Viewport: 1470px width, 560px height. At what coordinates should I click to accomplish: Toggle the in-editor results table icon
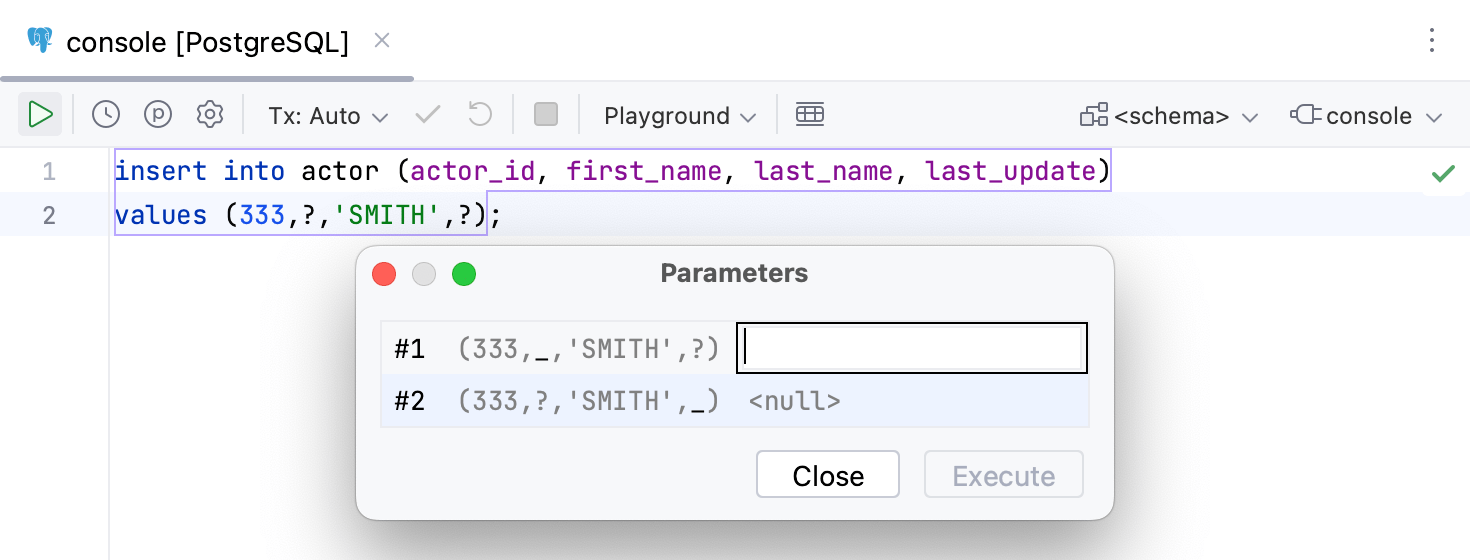click(810, 115)
